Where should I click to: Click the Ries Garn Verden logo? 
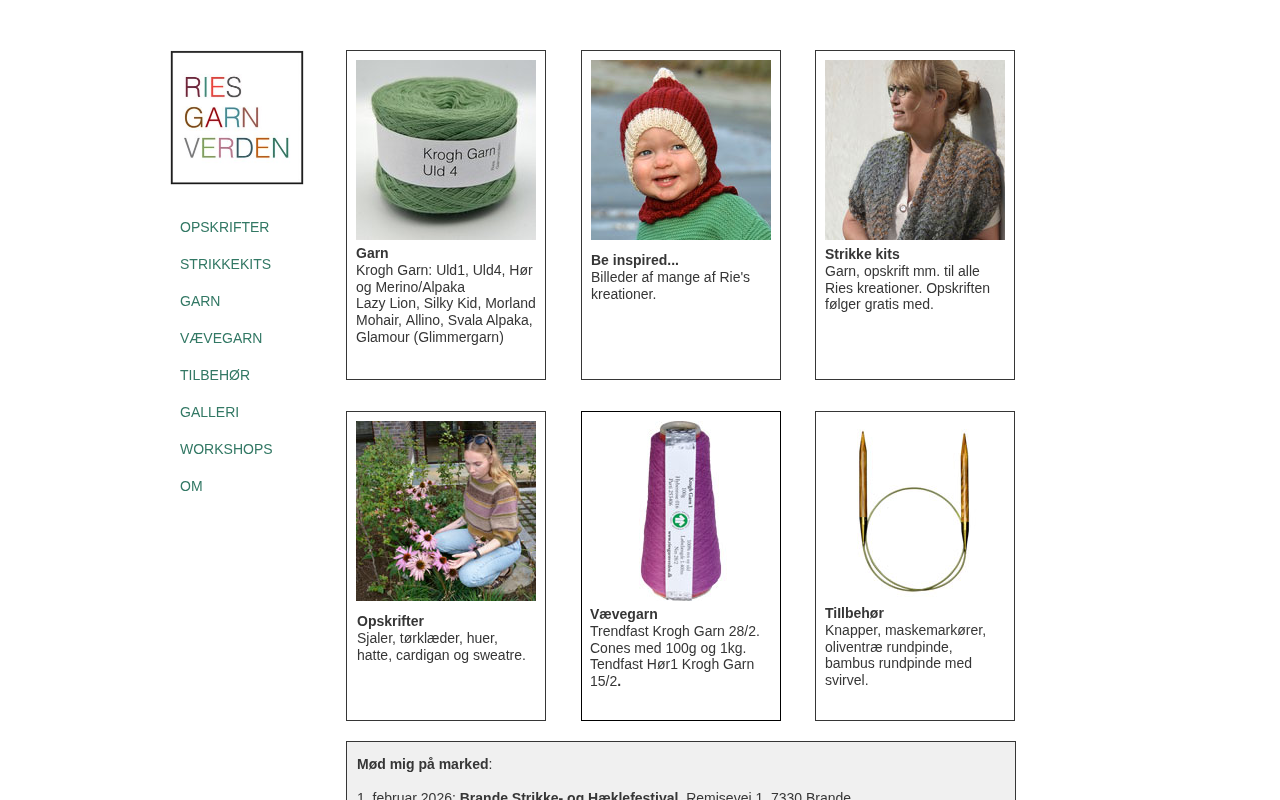[x=237, y=118]
